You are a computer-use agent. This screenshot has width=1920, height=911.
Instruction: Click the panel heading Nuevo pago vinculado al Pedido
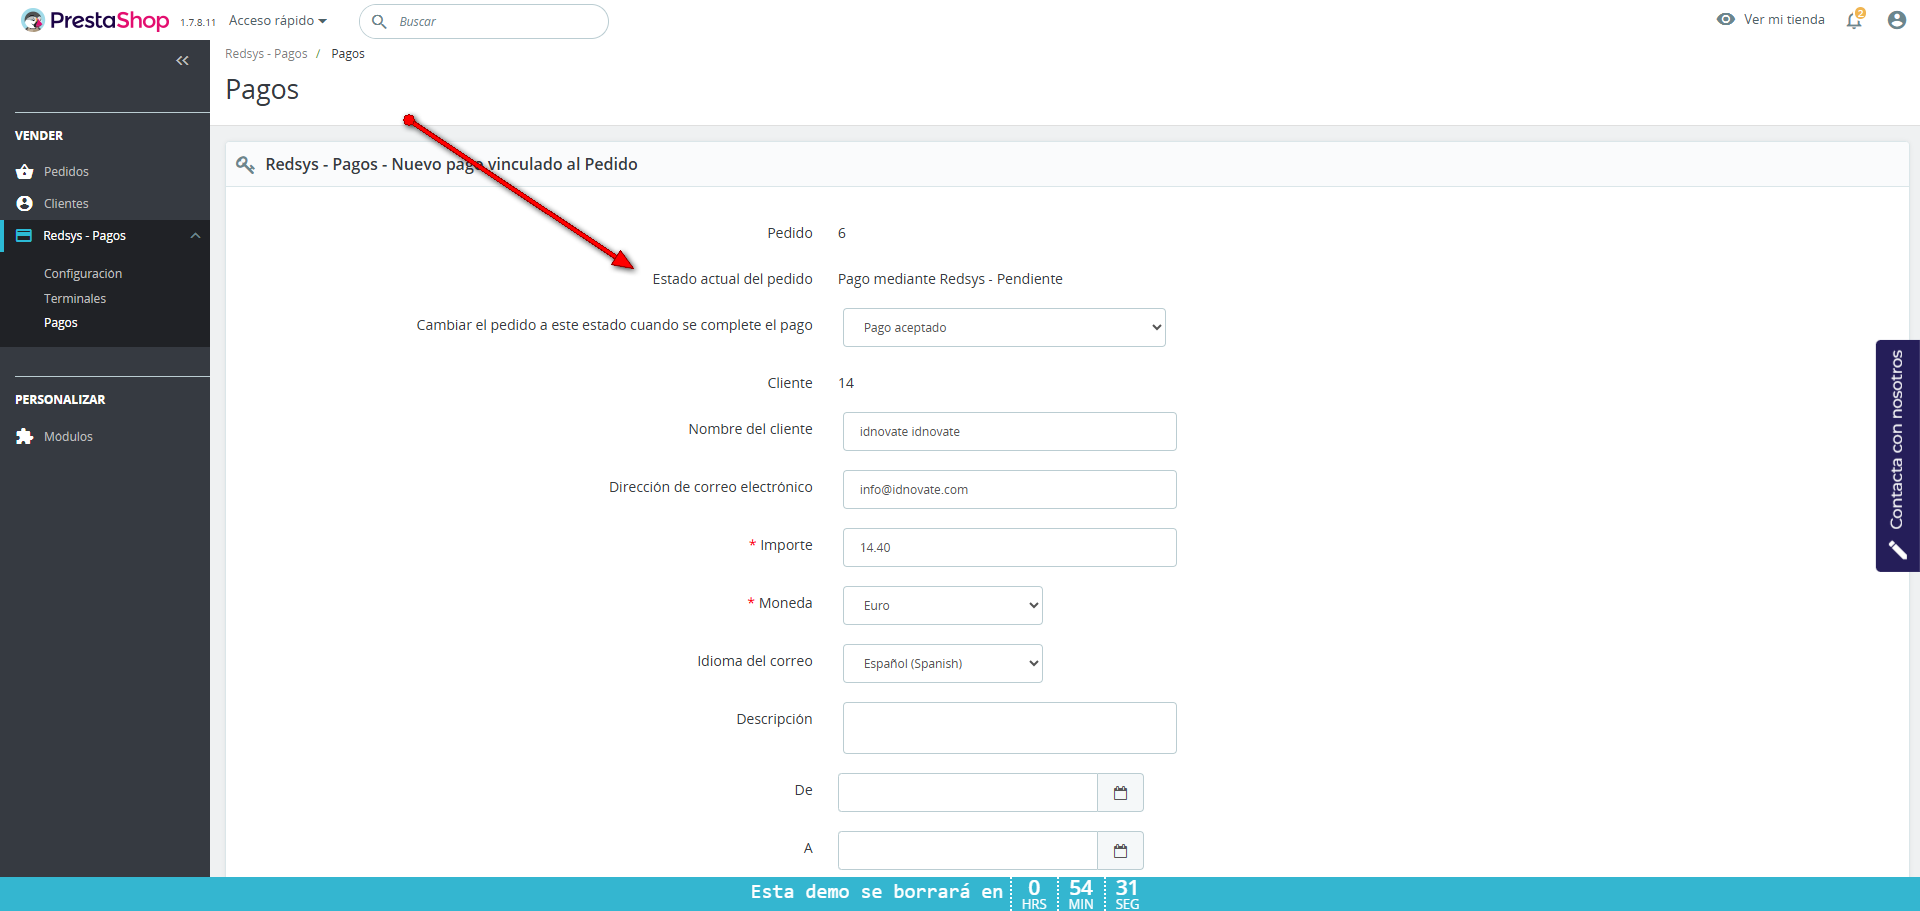[451, 164]
